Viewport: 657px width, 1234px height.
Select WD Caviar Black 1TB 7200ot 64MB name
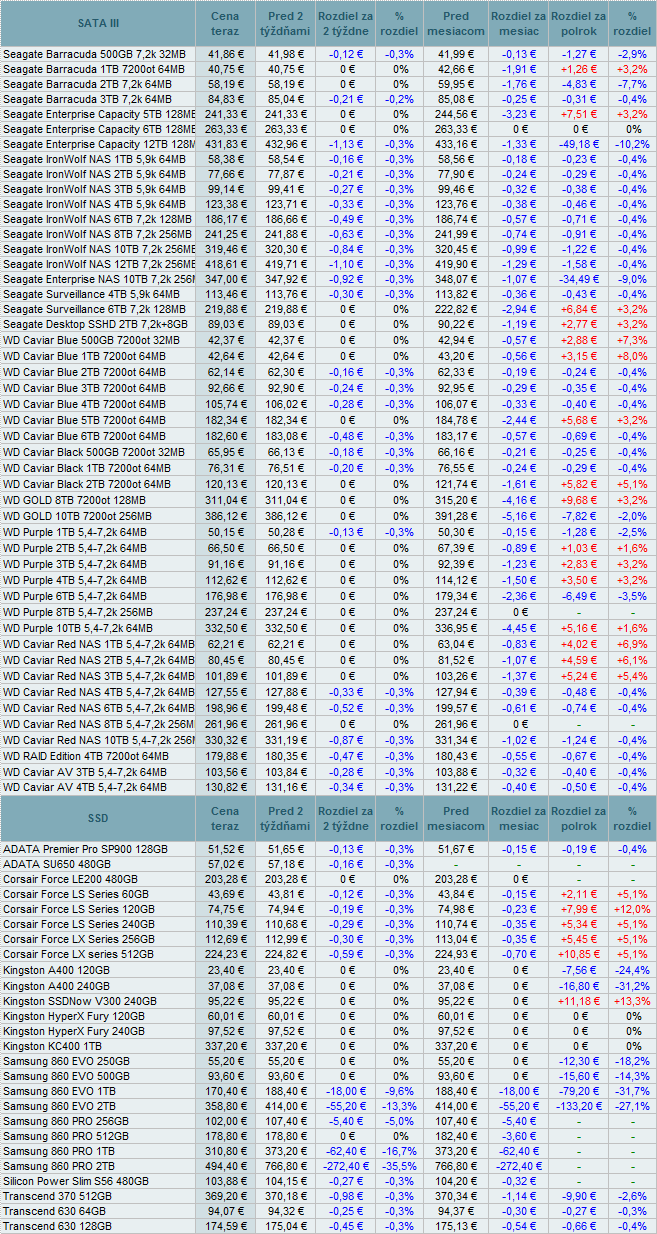click(x=87, y=467)
